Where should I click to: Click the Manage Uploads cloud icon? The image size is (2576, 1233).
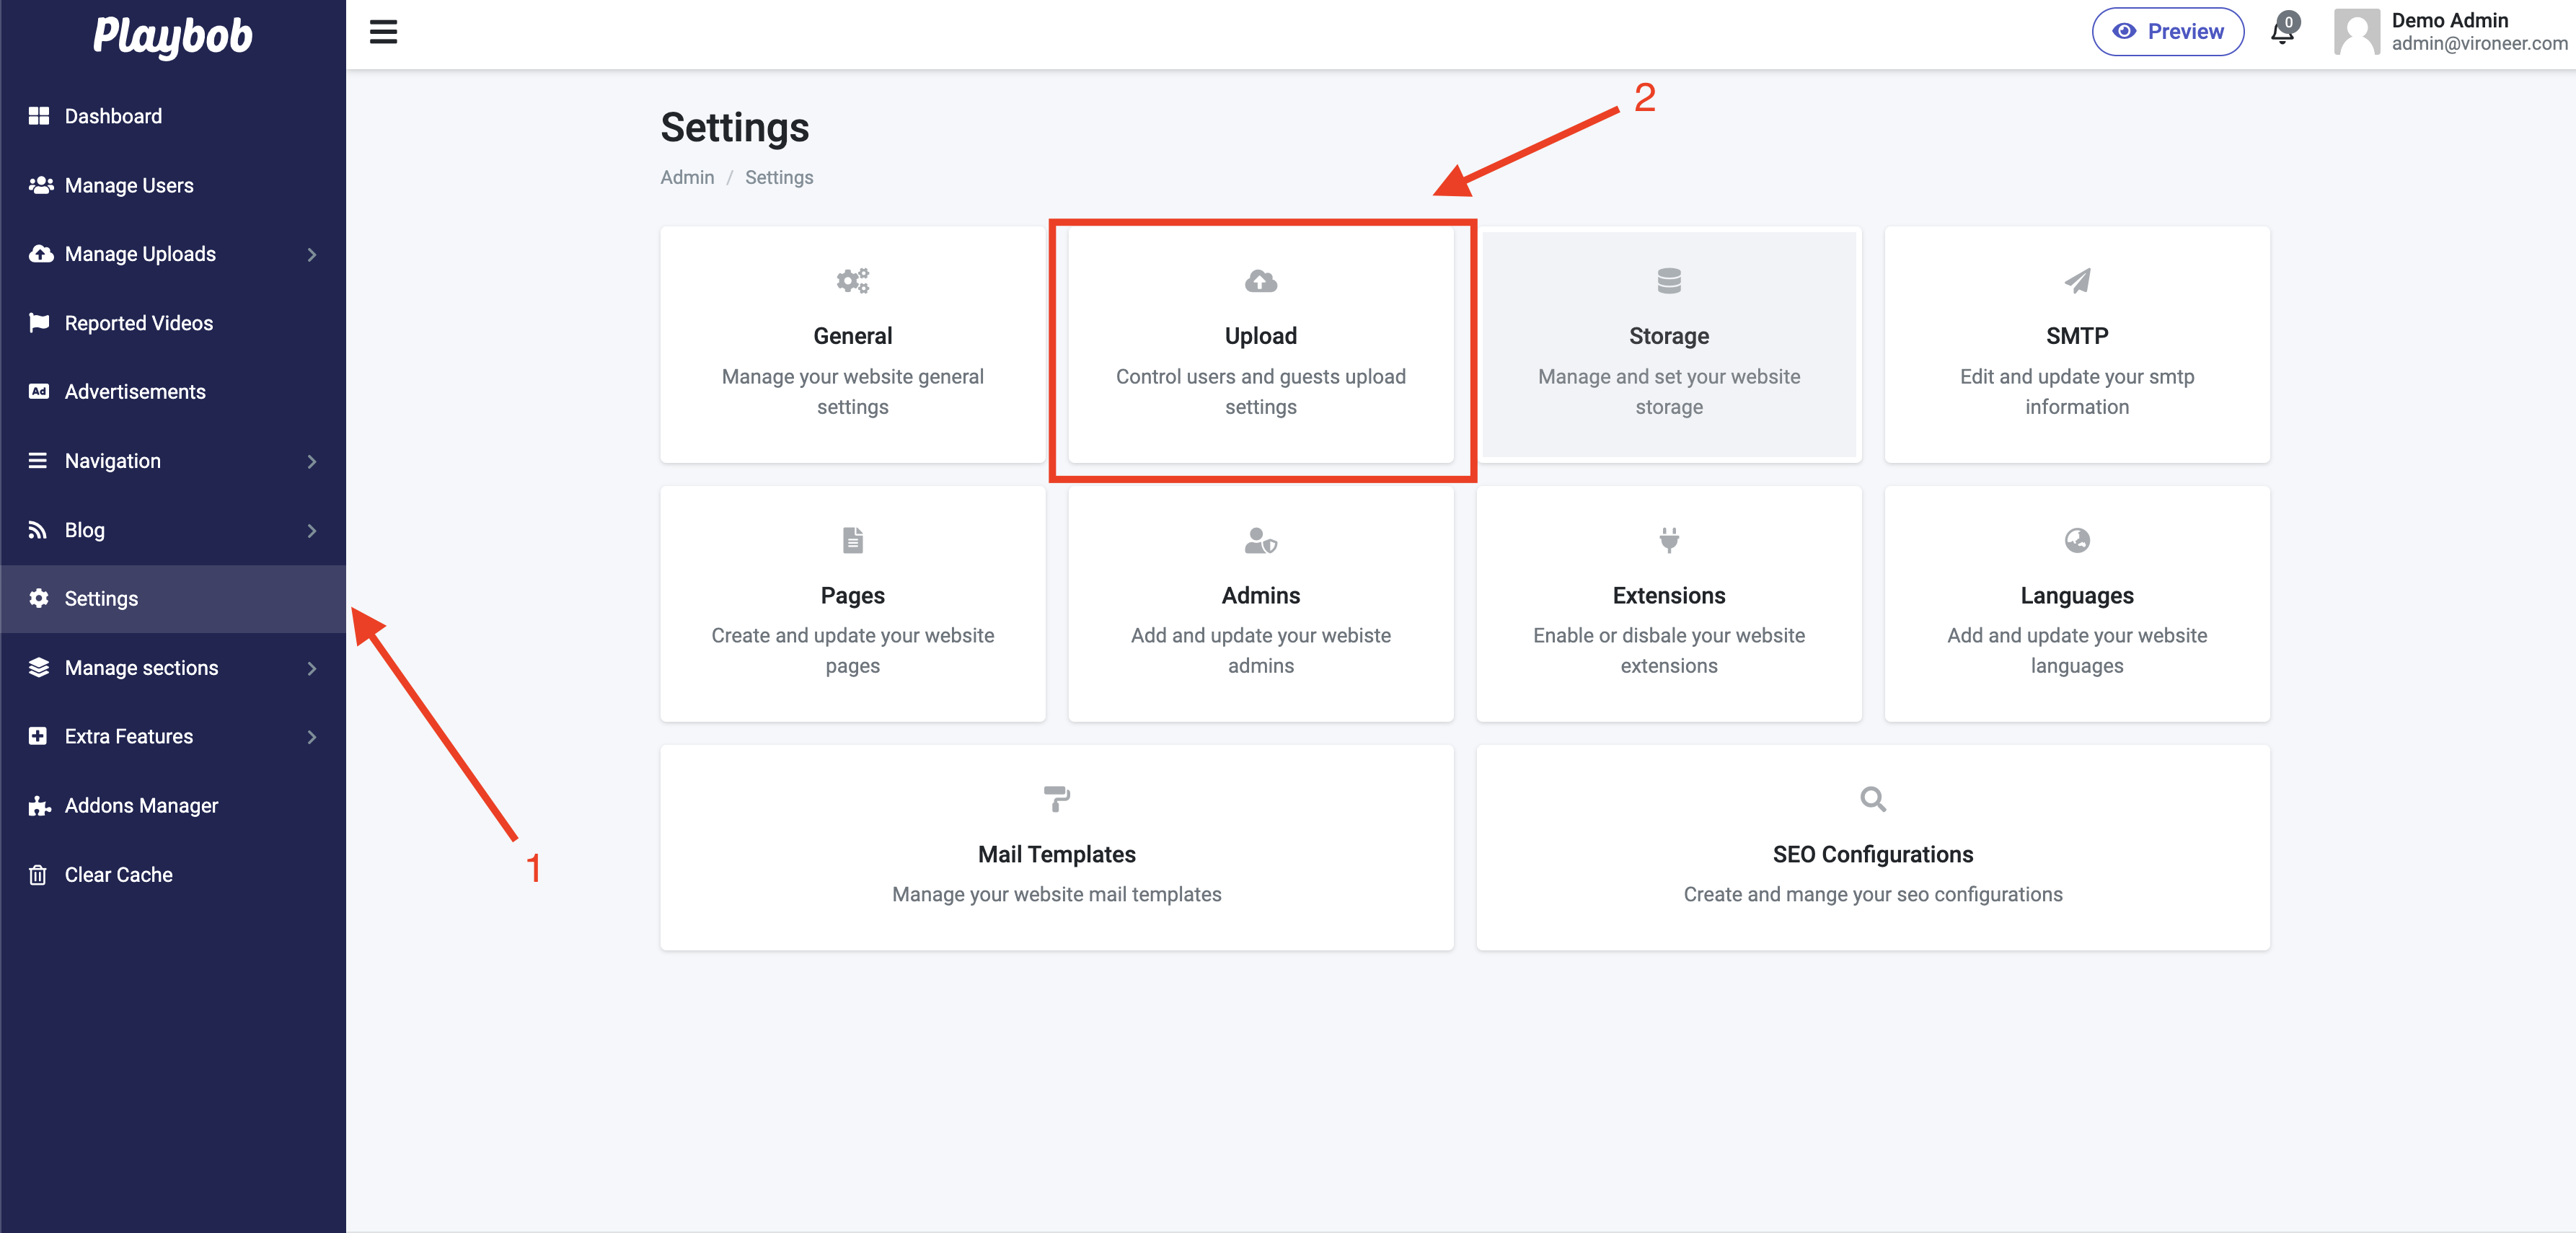point(40,254)
